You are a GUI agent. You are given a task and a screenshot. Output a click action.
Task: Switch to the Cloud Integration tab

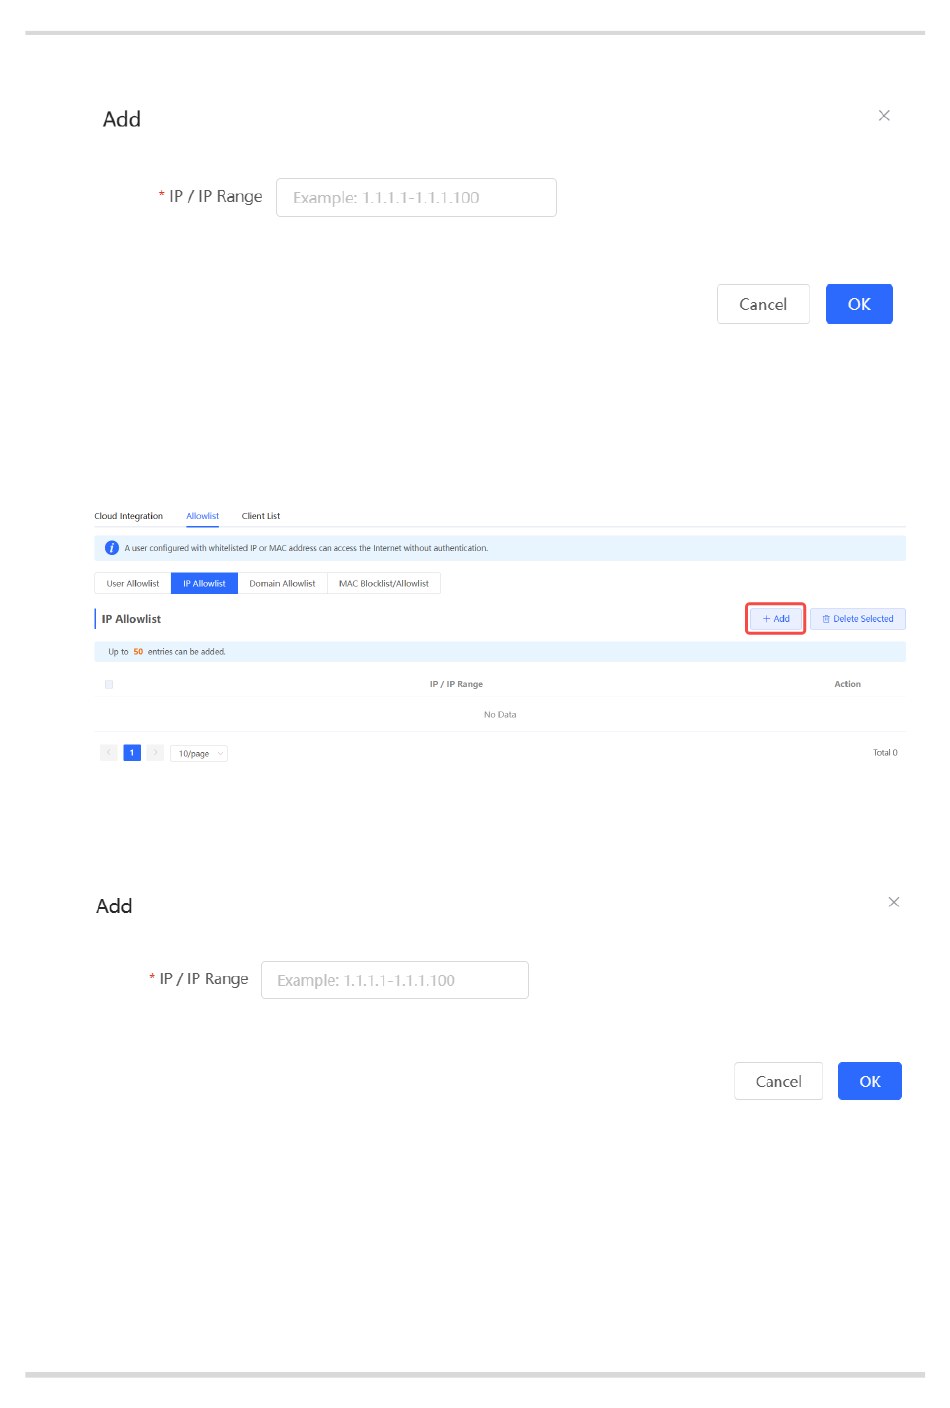128,516
